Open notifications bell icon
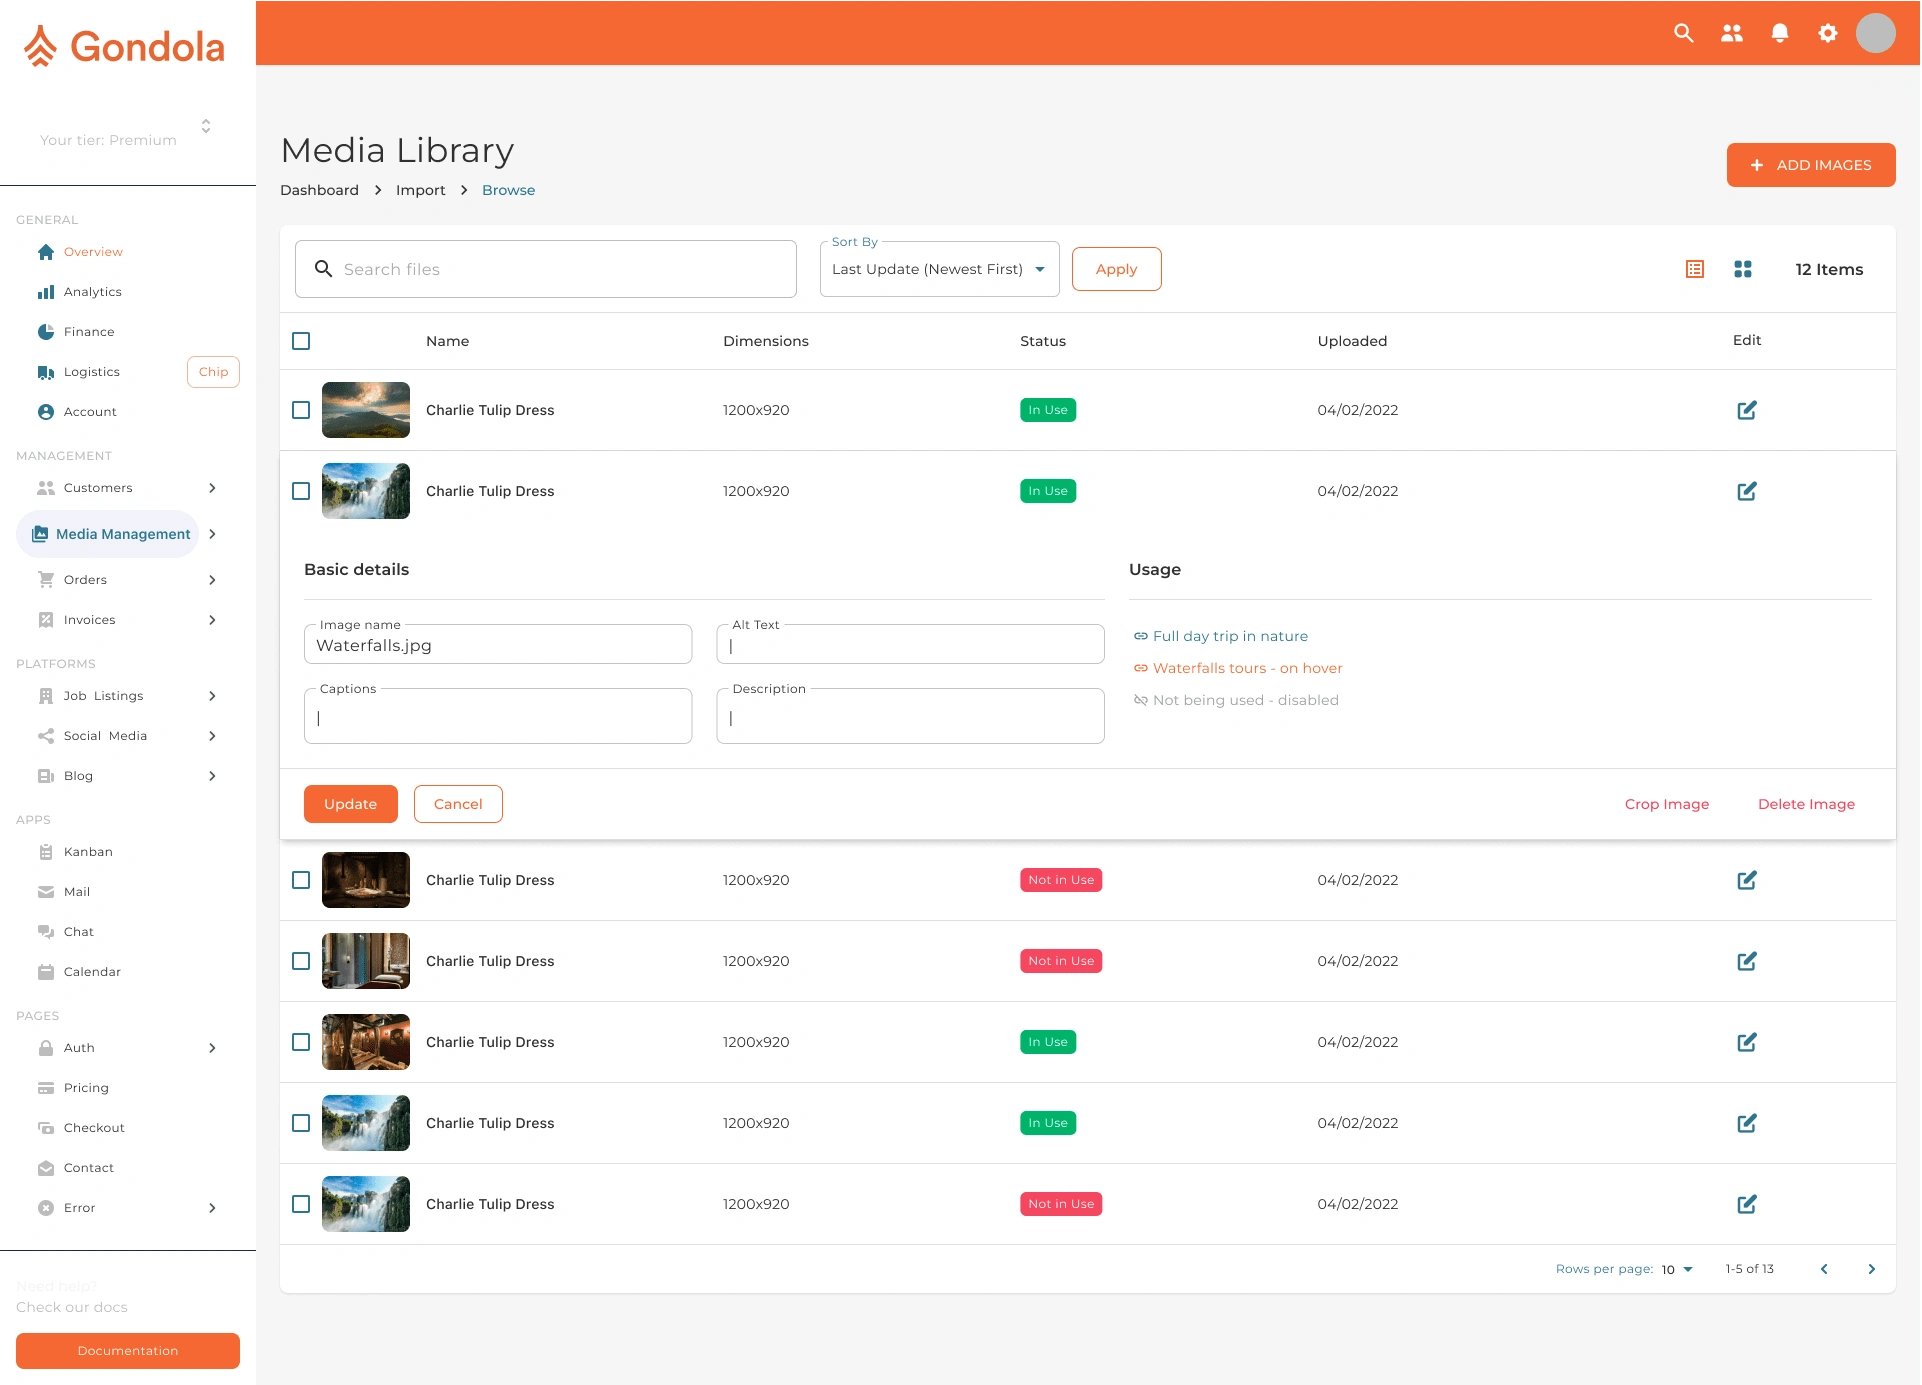Image resolution: width=1922 pixels, height=1385 pixels. coord(1779,33)
